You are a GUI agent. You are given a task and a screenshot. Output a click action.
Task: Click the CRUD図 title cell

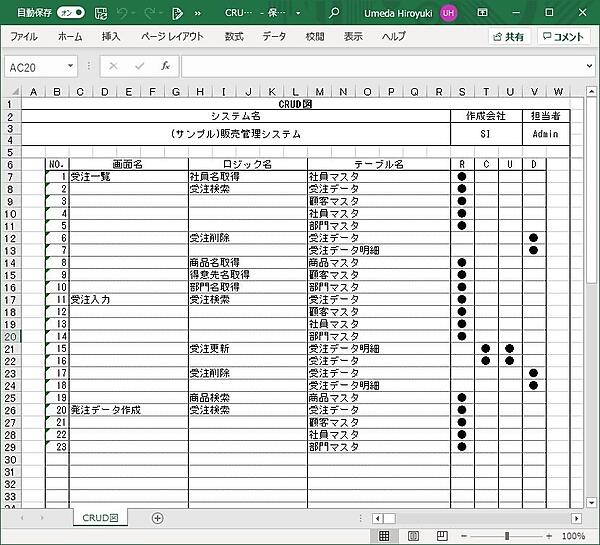295,104
